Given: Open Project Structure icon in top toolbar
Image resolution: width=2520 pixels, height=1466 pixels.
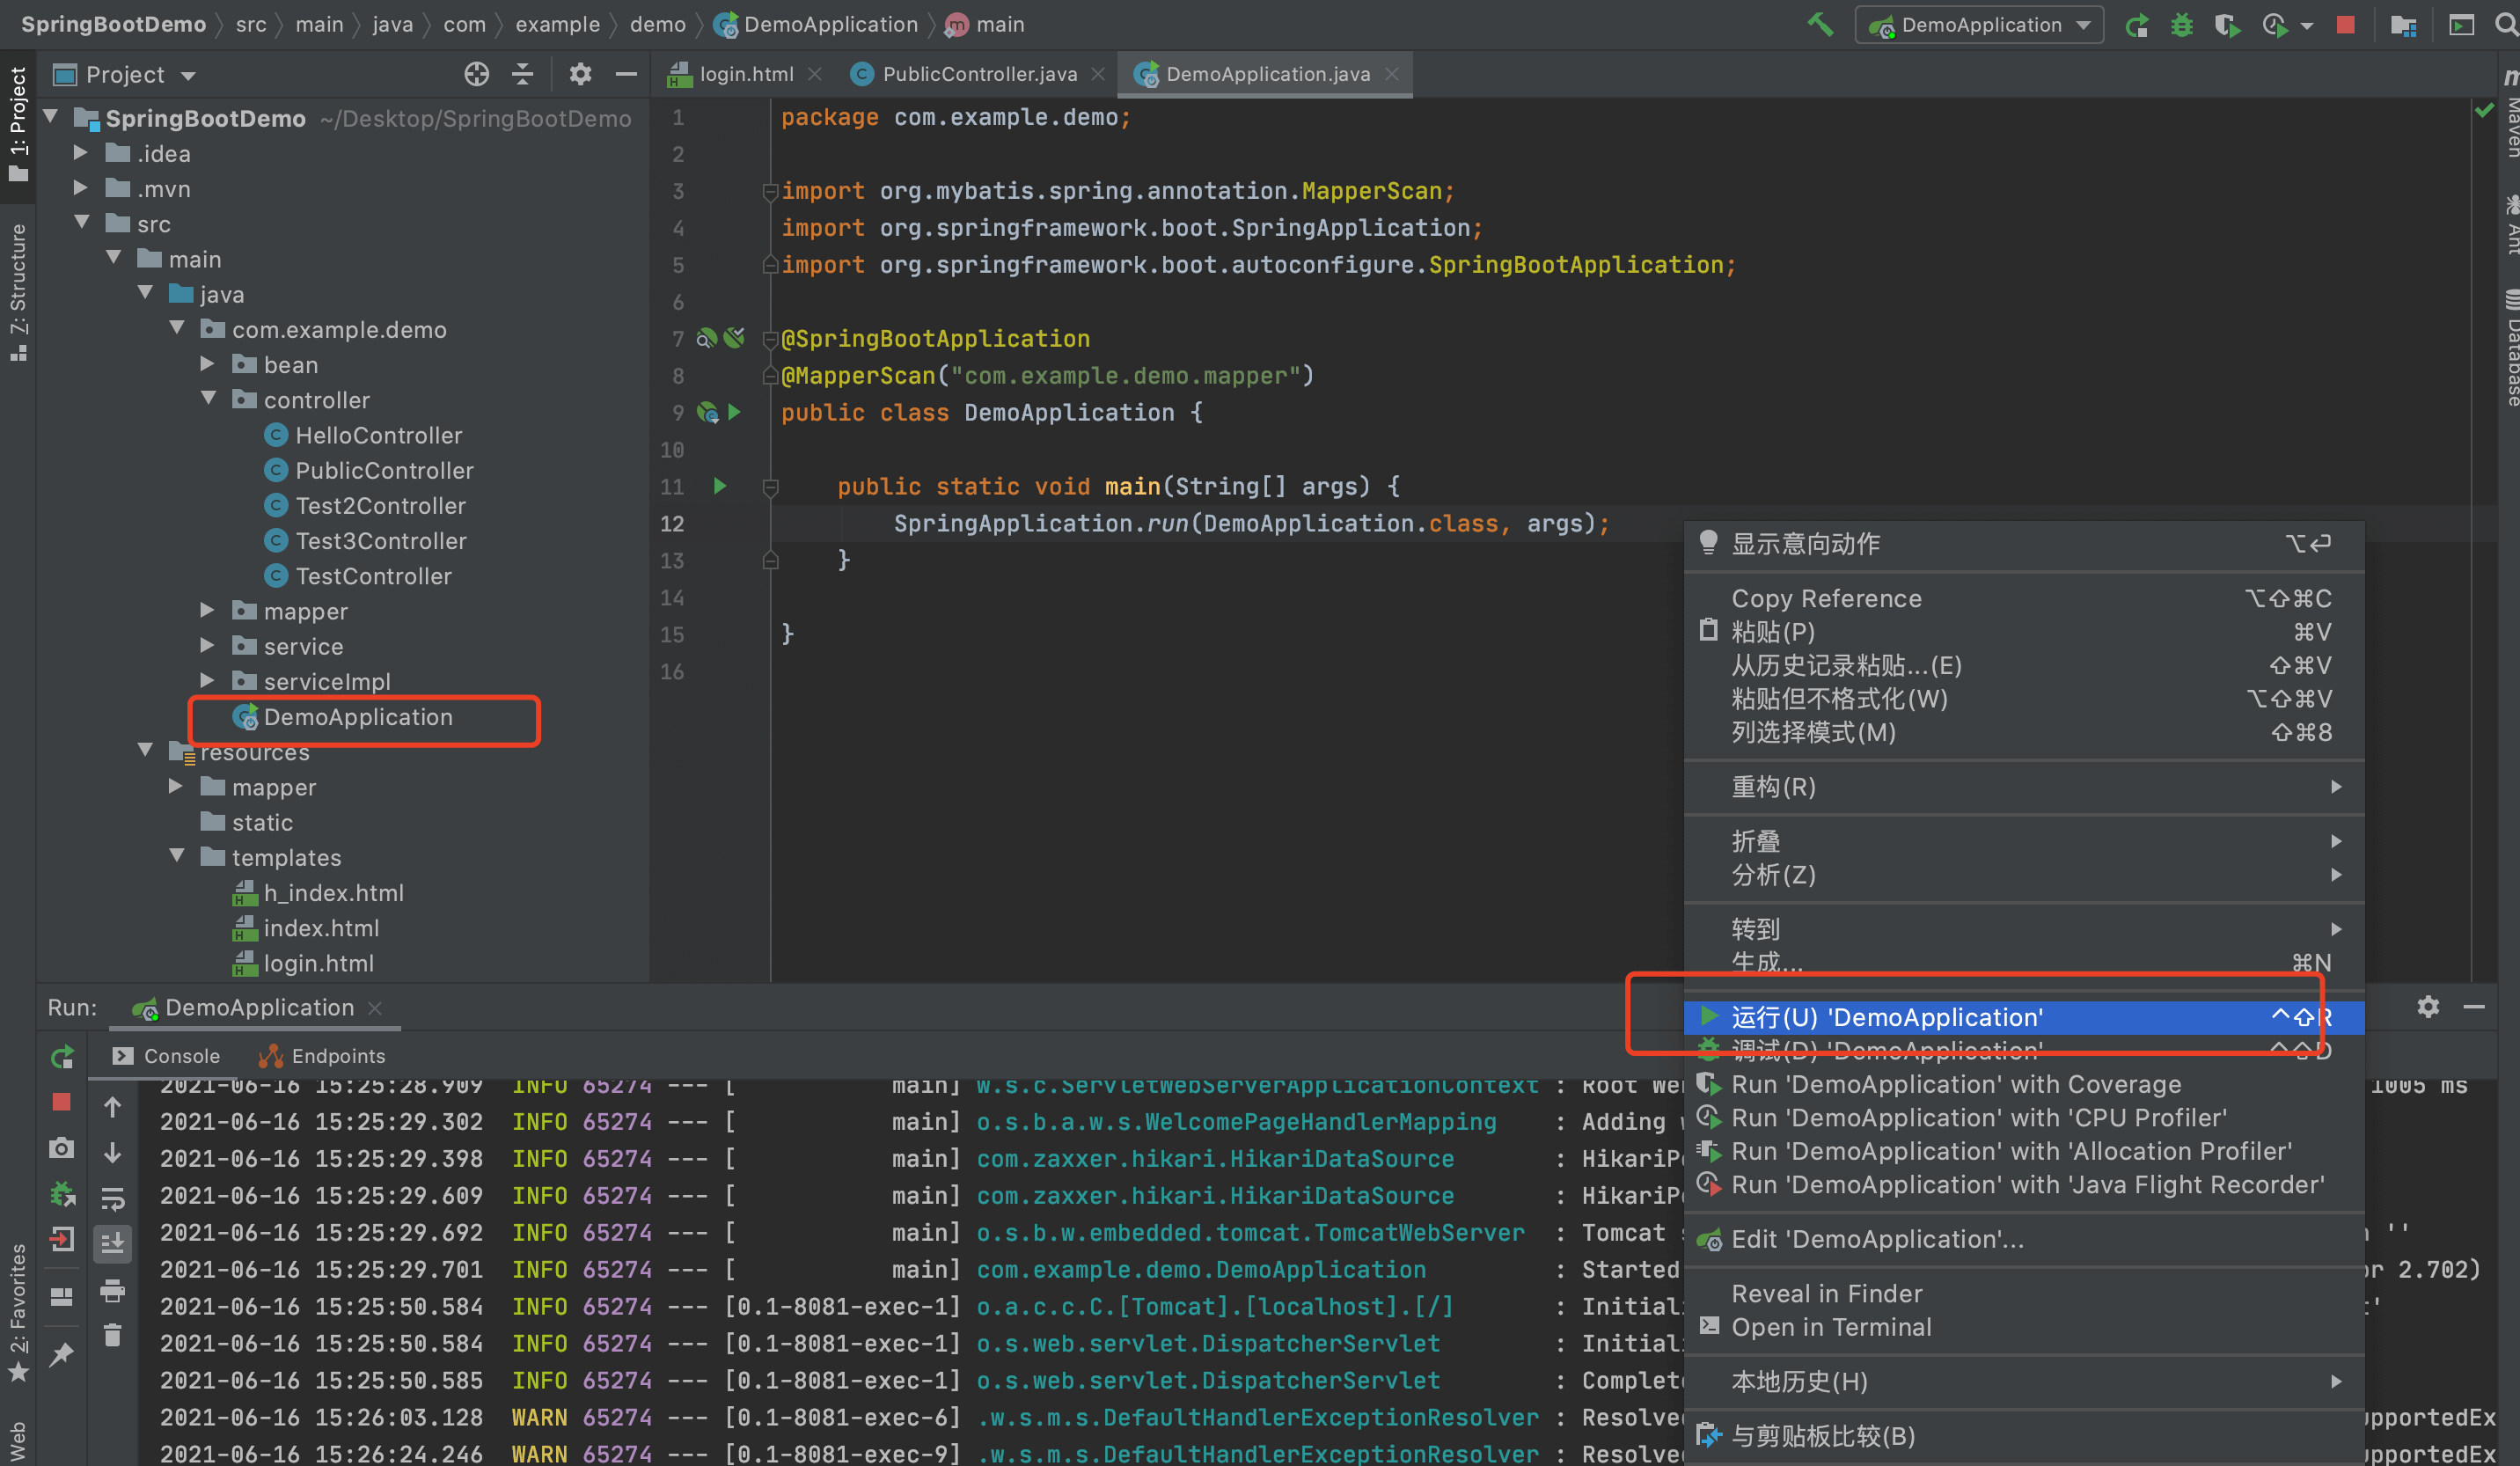Looking at the screenshot, I should pos(2403,25).
